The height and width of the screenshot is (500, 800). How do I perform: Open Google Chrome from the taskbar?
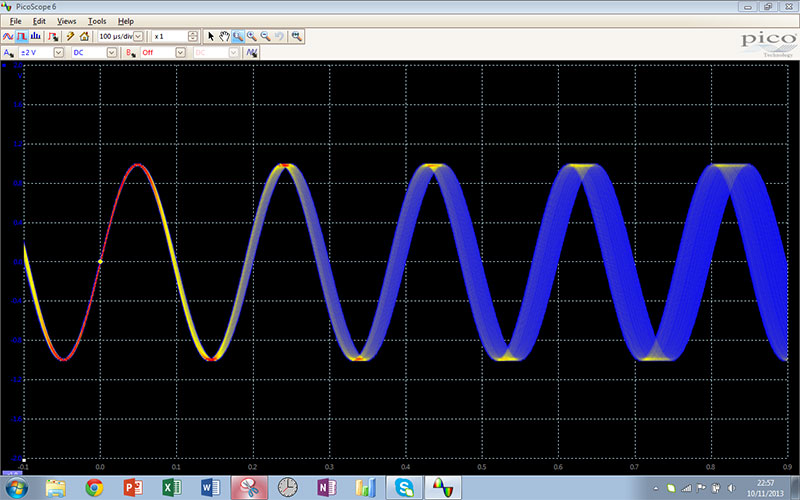point(94,487)
